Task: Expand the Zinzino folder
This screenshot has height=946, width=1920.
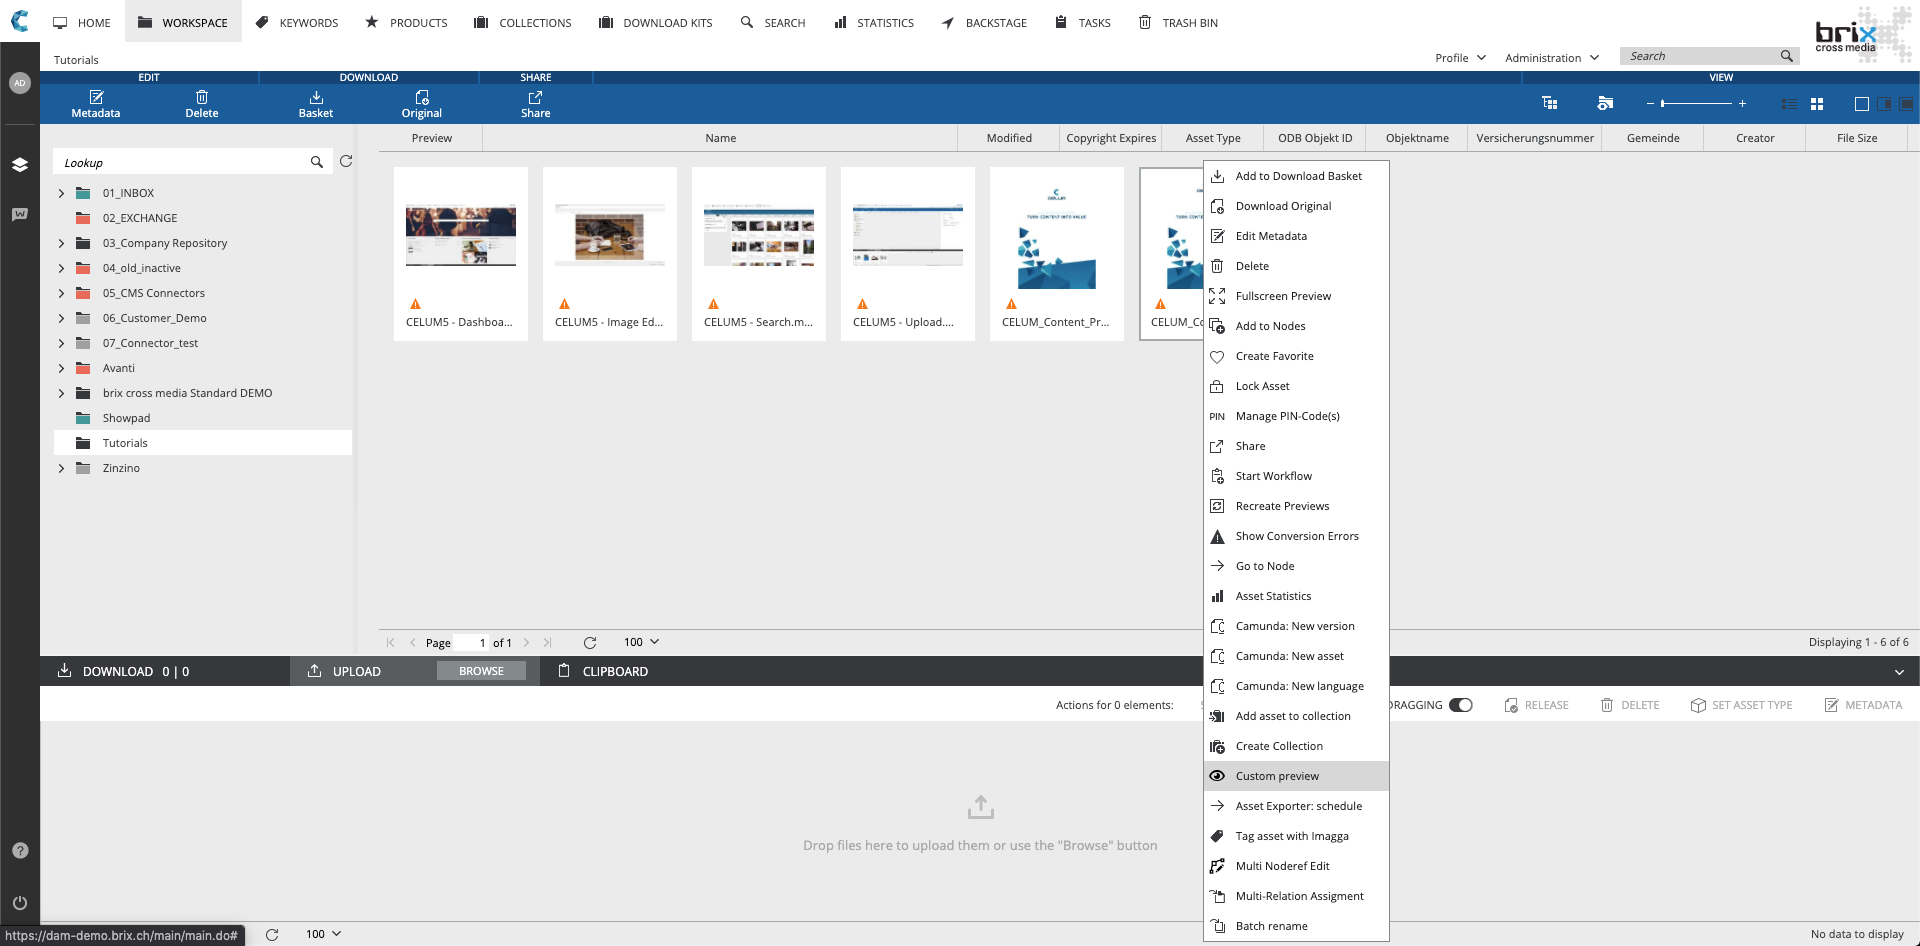Action: [61, 468]
